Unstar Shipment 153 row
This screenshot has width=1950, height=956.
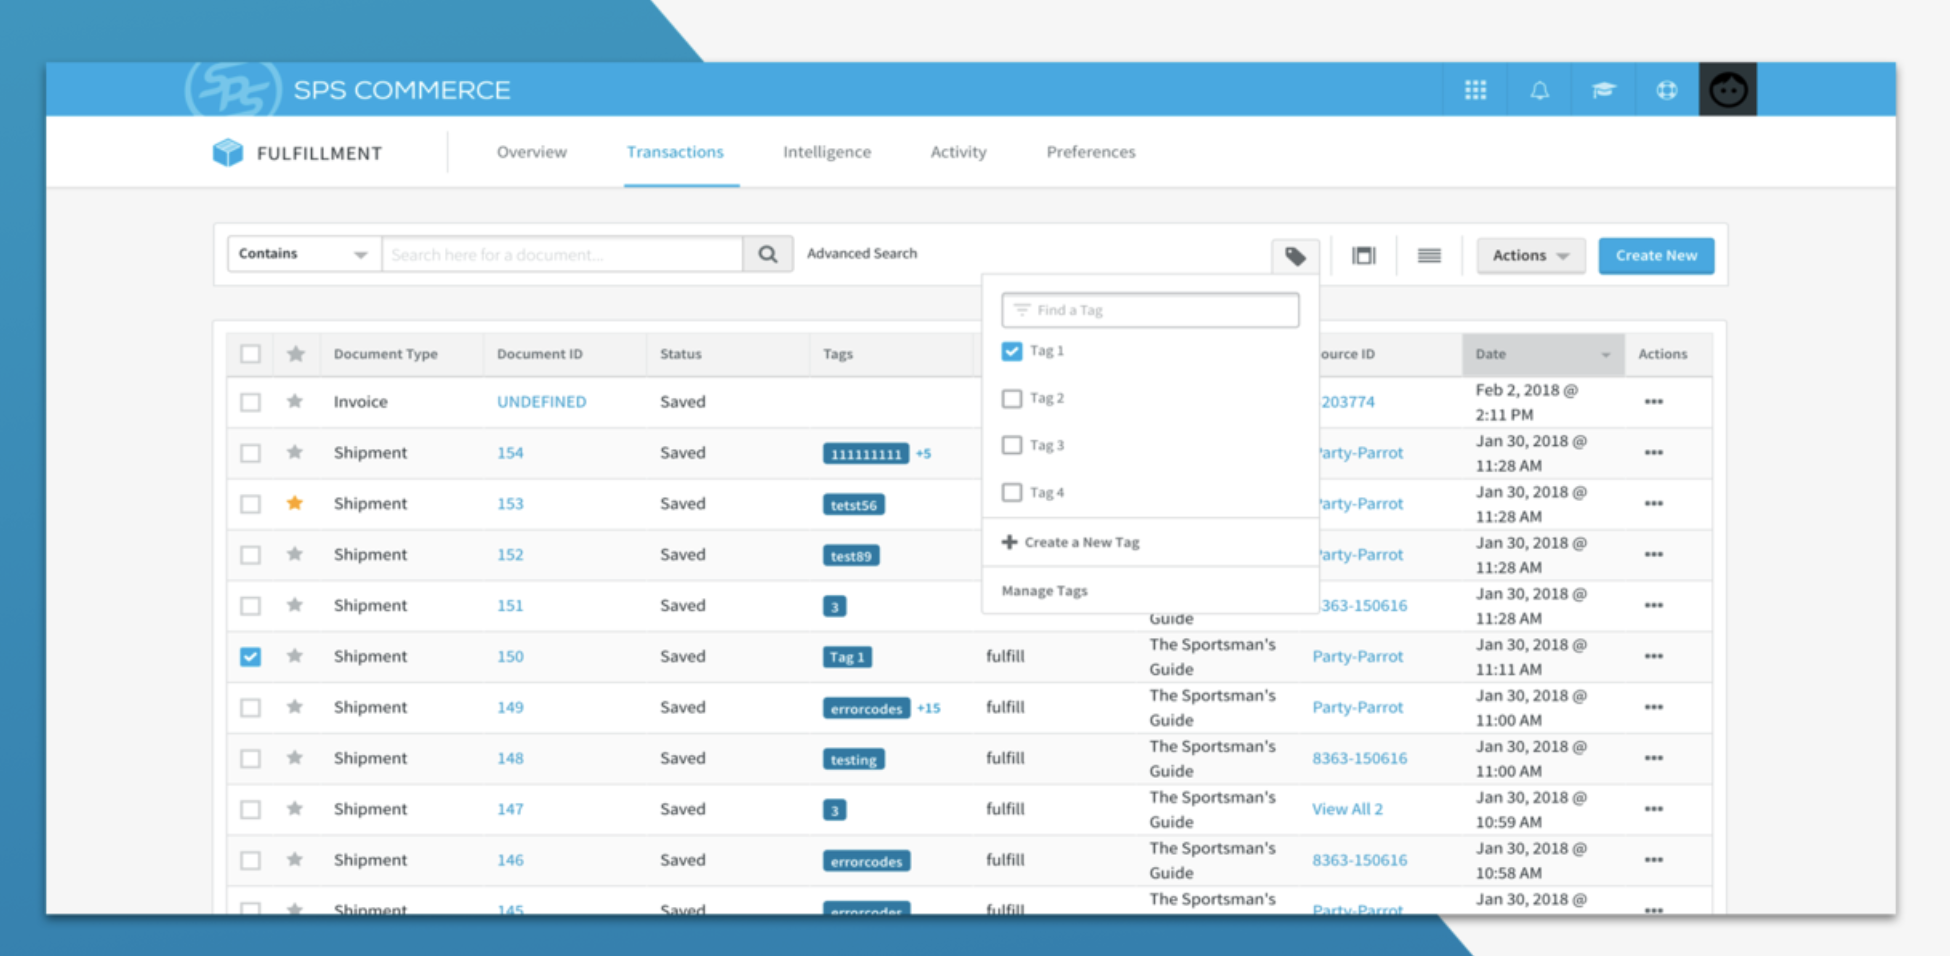point(295,503)
